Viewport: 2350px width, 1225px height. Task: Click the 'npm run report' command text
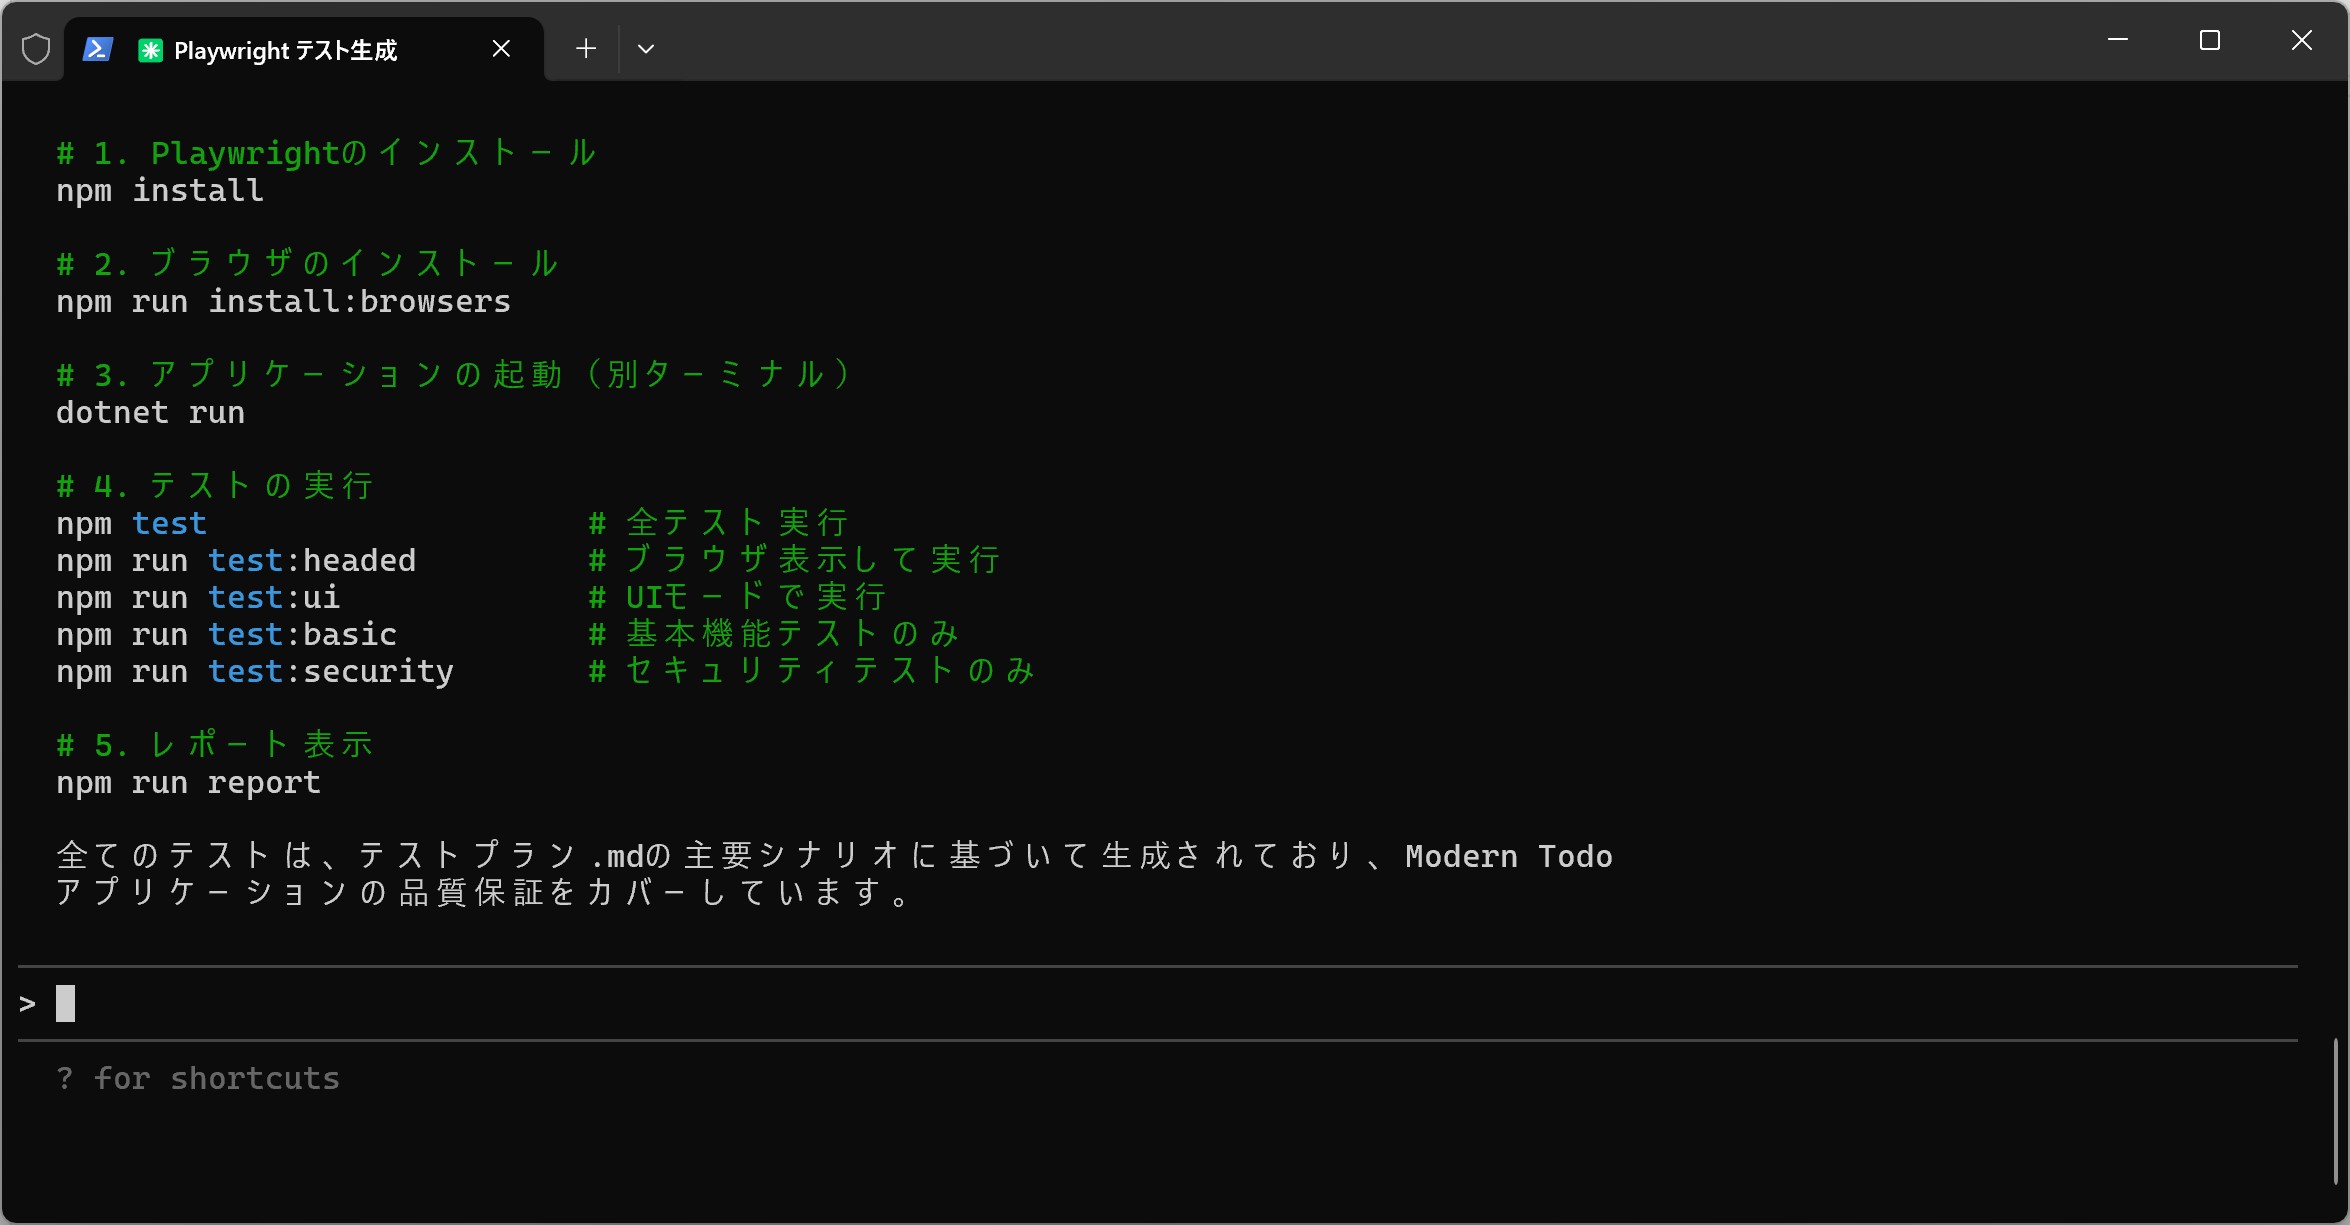(x=188, y=782)
